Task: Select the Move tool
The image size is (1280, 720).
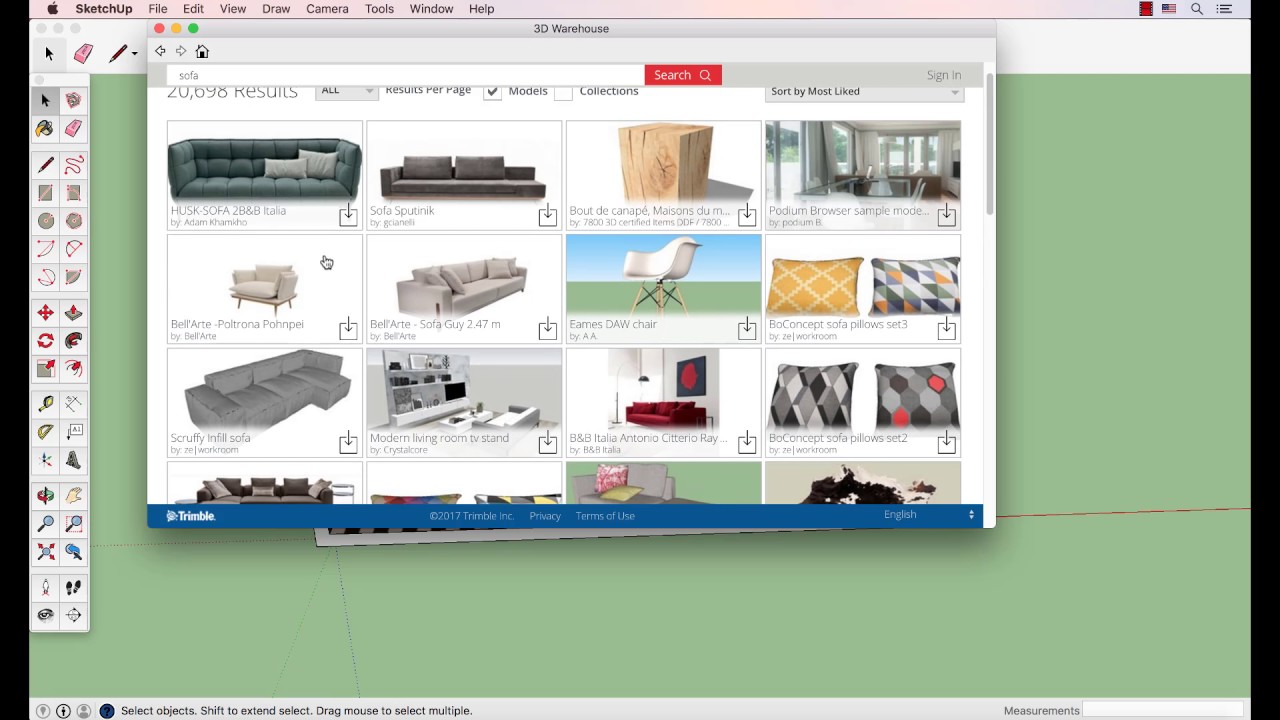Action: click(x=45, y=313)
